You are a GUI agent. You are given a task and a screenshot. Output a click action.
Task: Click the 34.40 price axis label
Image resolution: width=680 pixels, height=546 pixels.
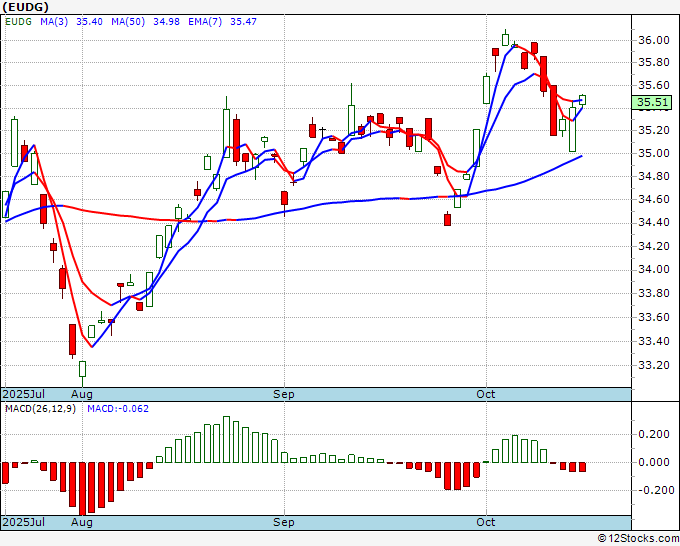pos(654,222)
